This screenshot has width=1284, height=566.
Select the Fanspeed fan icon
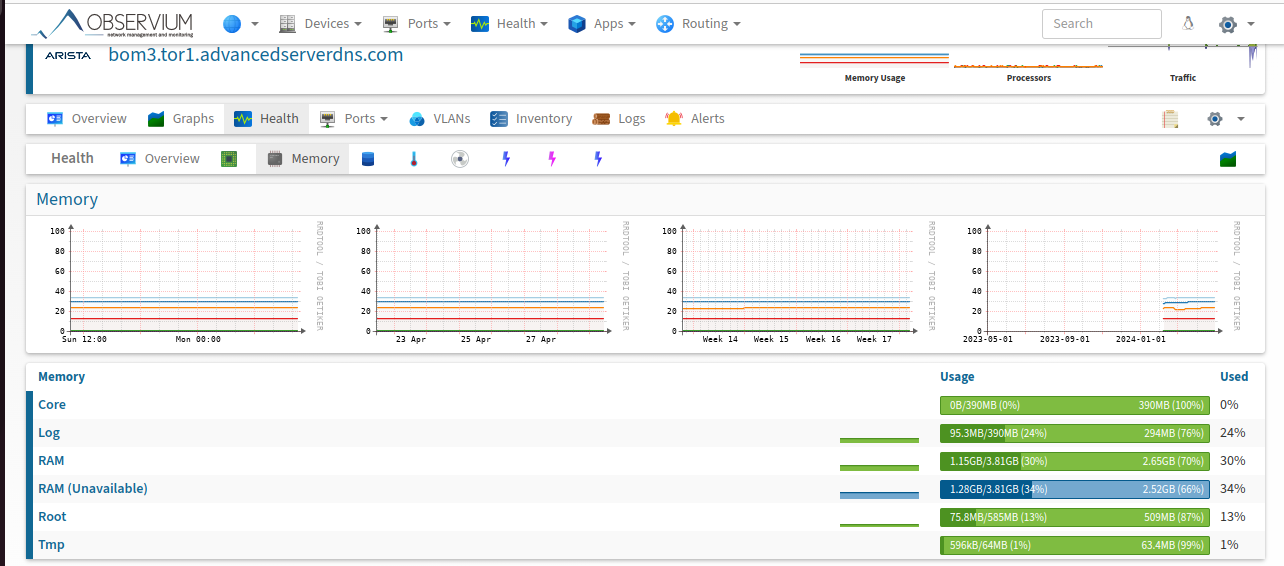[x=460, y=159]
